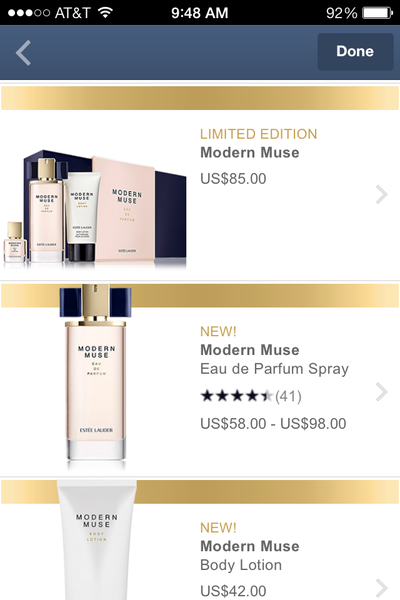The height and width of the screenshot is (600, 400).
Task: Tap the back arrow icon
Action: [23, 53]
